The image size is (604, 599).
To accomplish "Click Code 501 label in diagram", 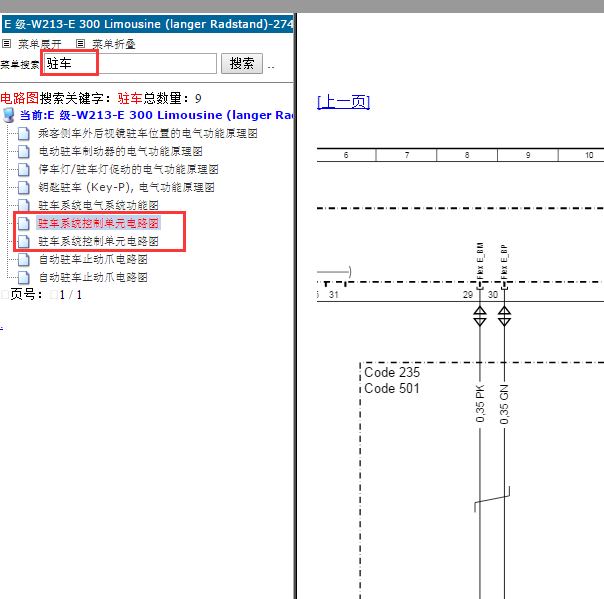I will [392, 389].
